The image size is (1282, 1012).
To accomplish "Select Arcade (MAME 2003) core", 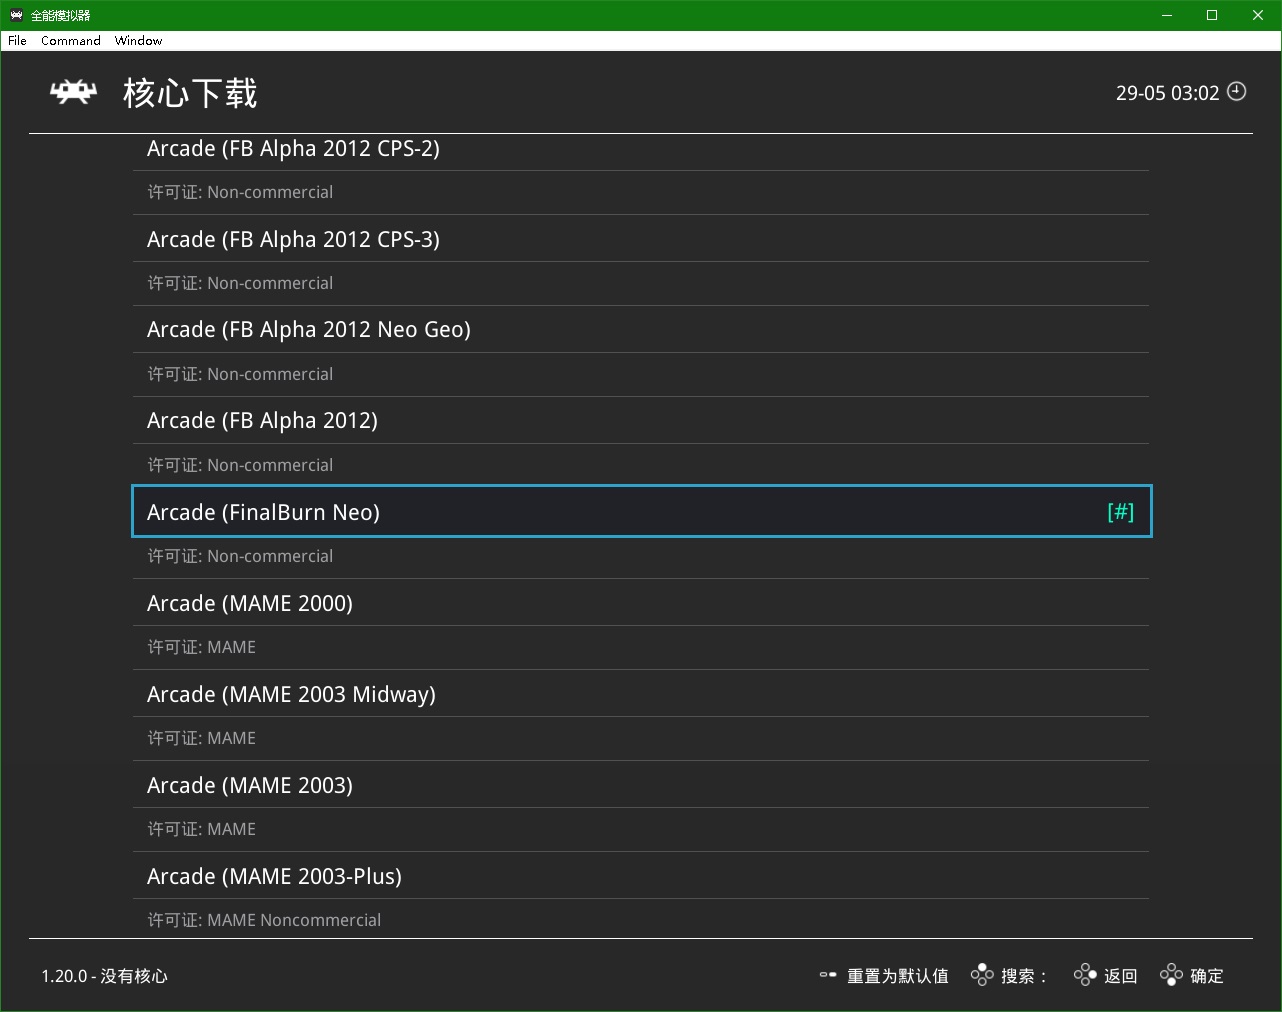I will 640,785.
